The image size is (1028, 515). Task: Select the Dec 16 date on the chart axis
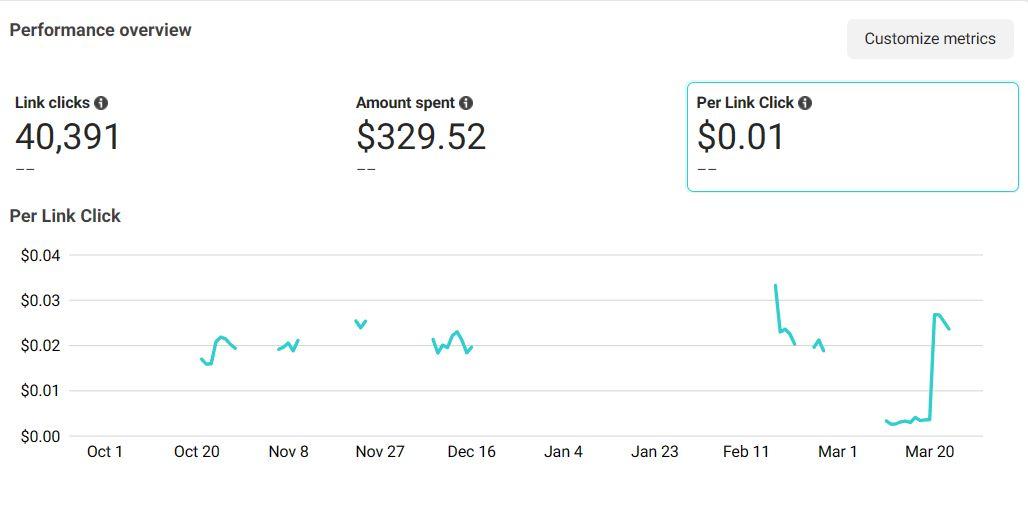pyautogui.click(x=472, y=452)
